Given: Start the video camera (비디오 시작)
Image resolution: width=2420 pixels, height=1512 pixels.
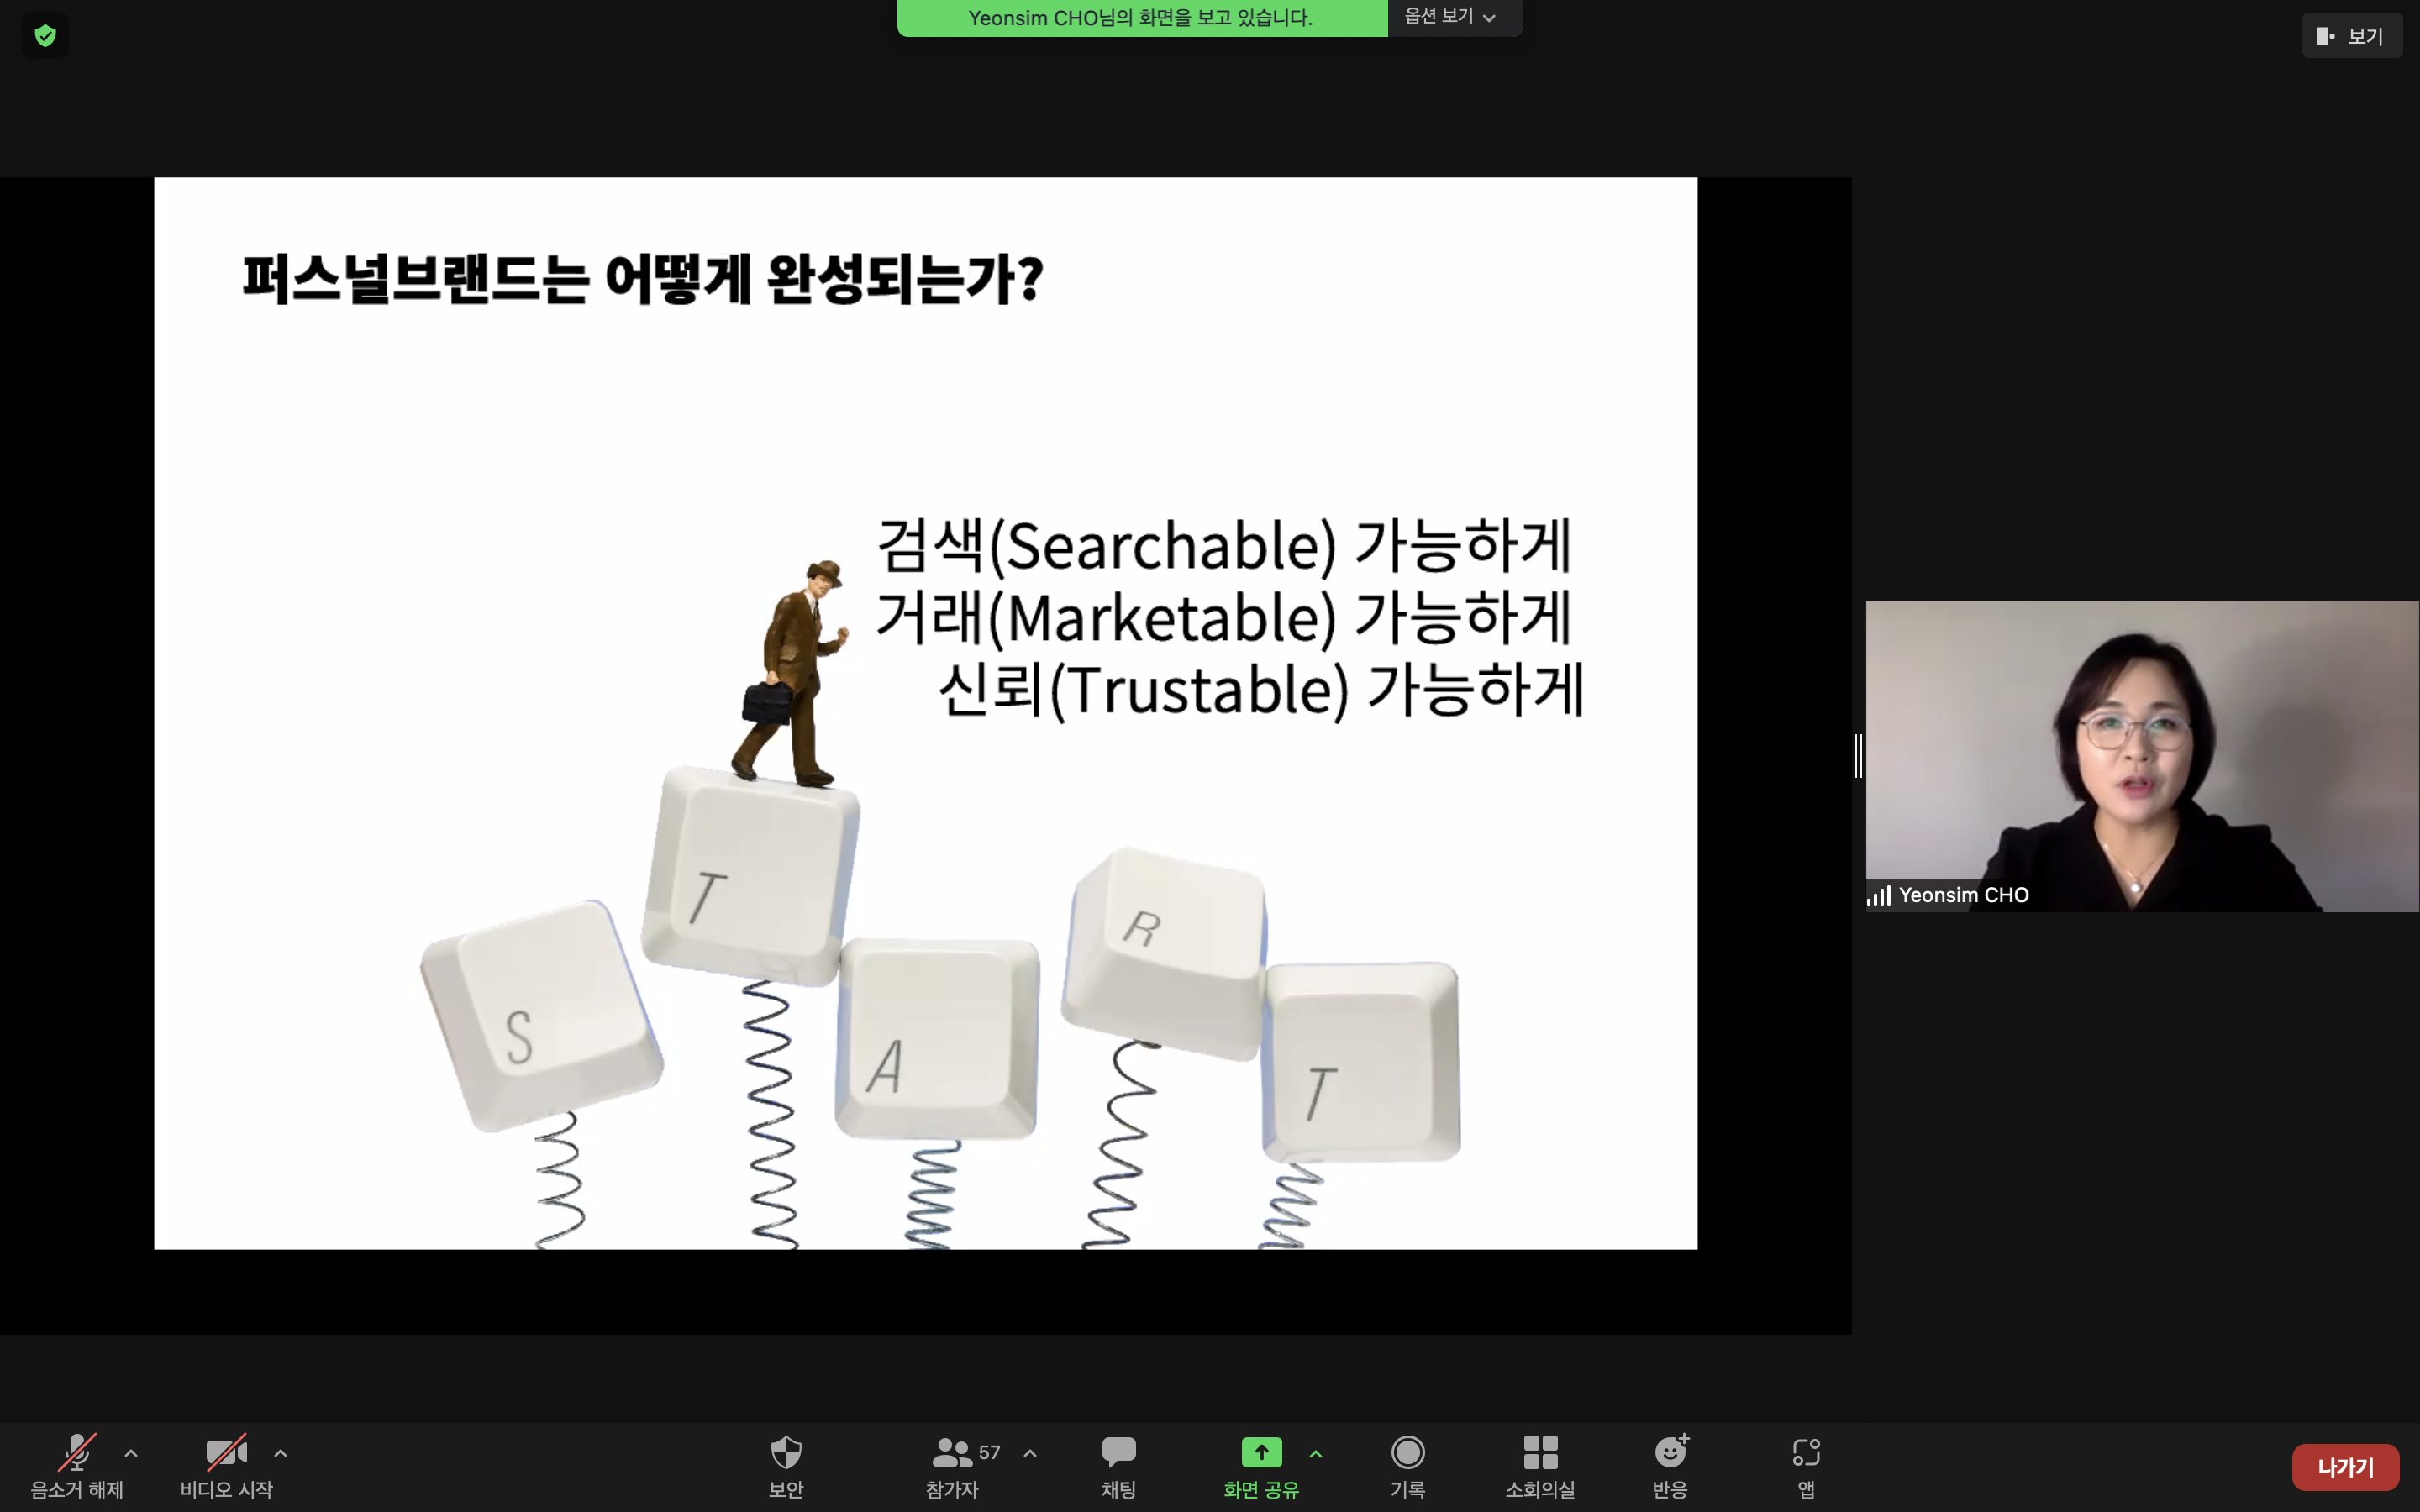Looking at the screenshot, I should pos(226,1453).
